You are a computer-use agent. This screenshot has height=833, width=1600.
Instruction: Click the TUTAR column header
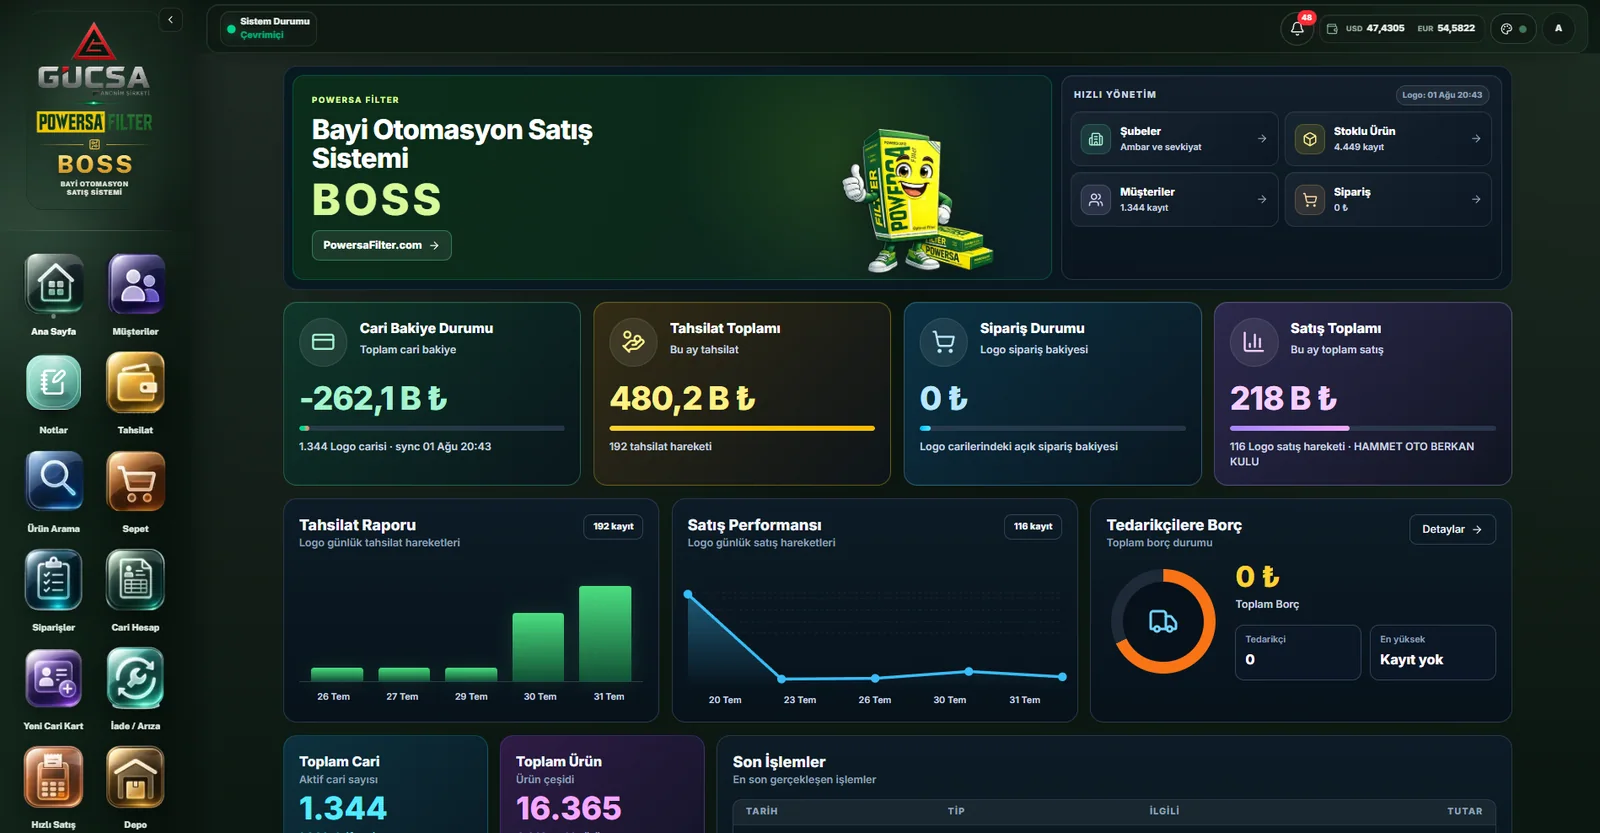1465,811
